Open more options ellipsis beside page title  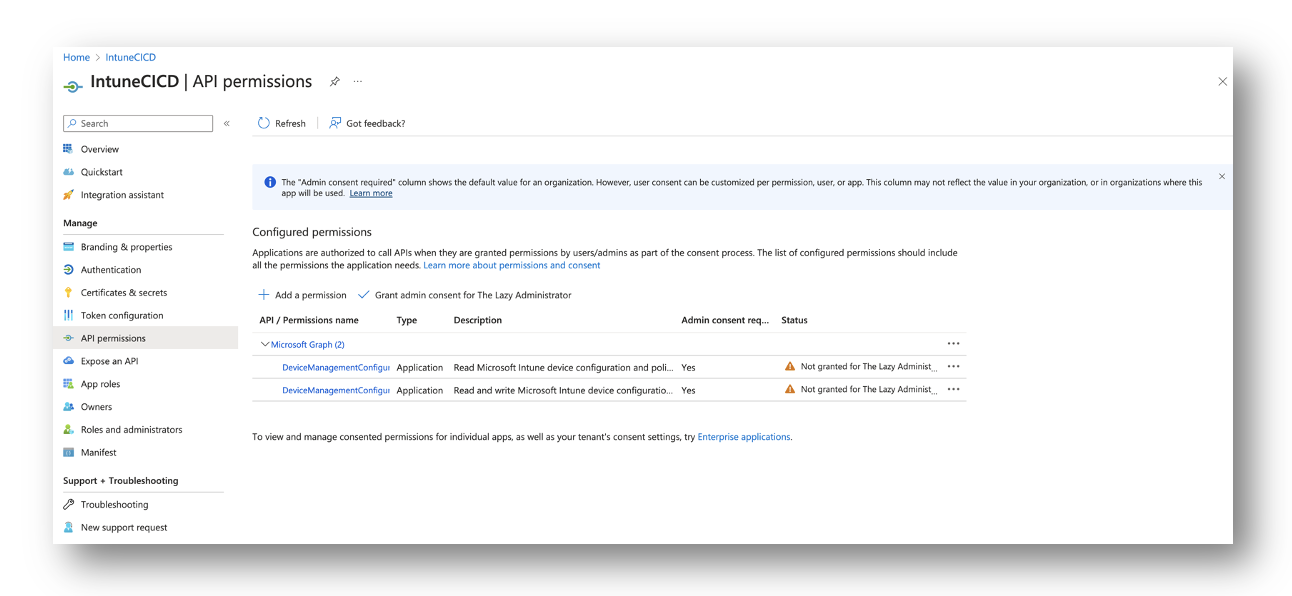(358, 82)
